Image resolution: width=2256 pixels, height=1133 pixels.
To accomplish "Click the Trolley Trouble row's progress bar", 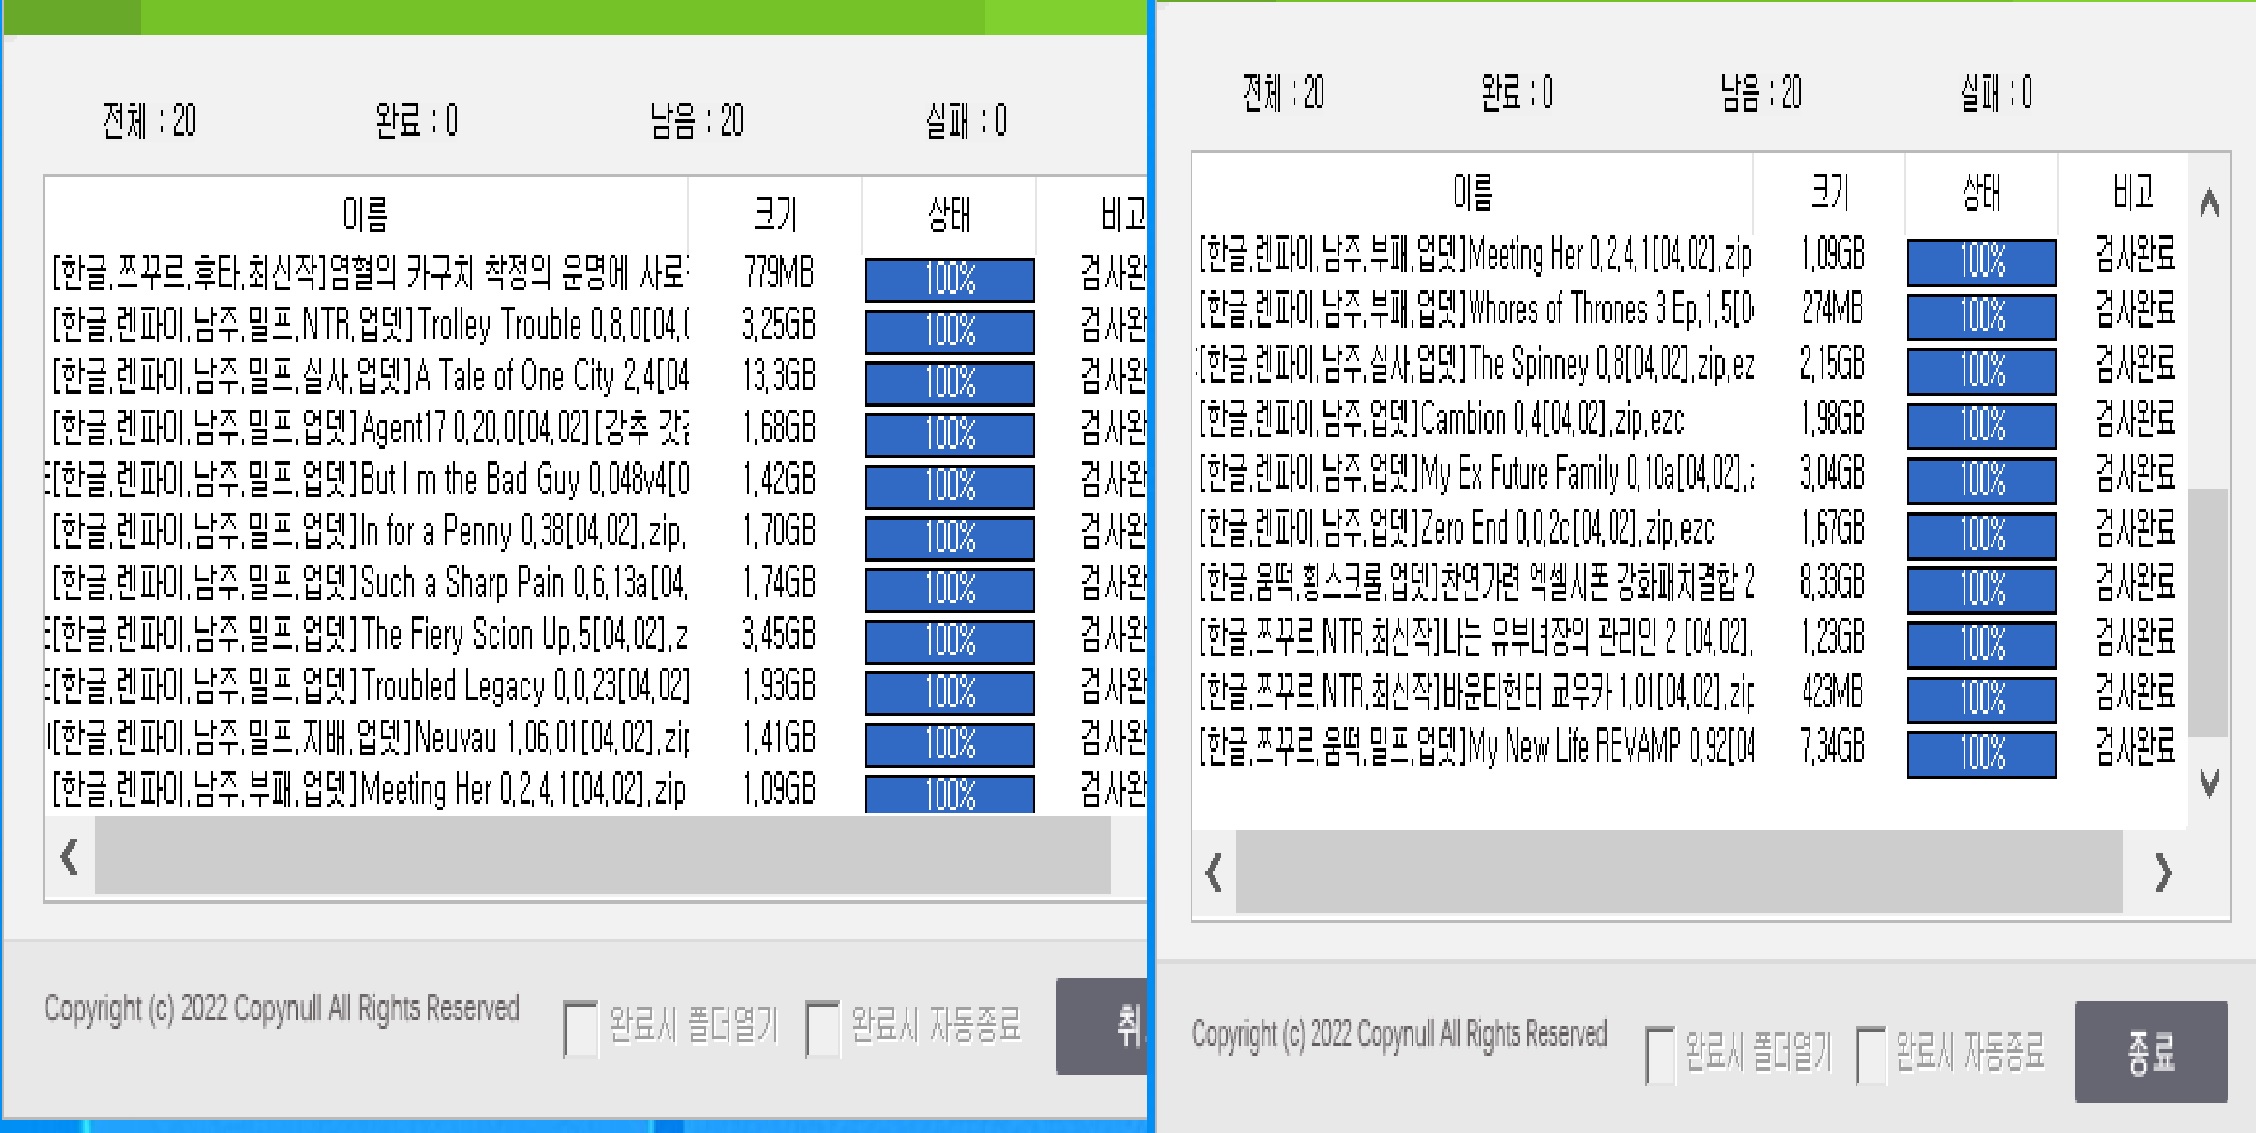I will pyautogui.click(x=949, y=330).
